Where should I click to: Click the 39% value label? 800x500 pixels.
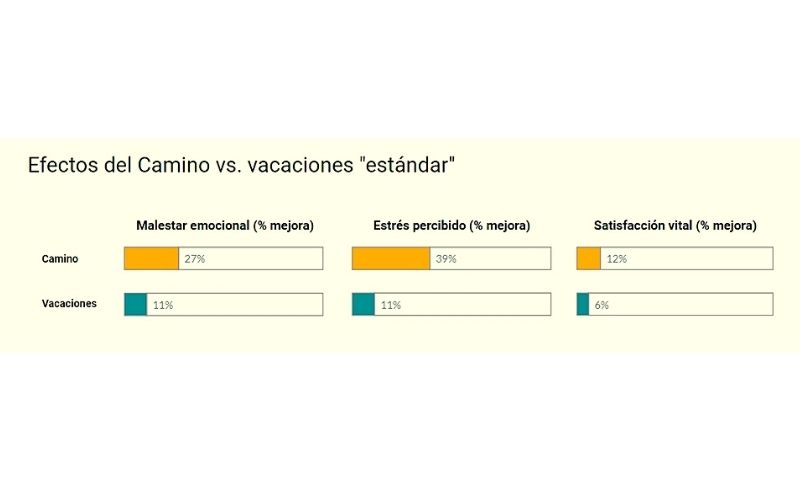click(446, 259)
